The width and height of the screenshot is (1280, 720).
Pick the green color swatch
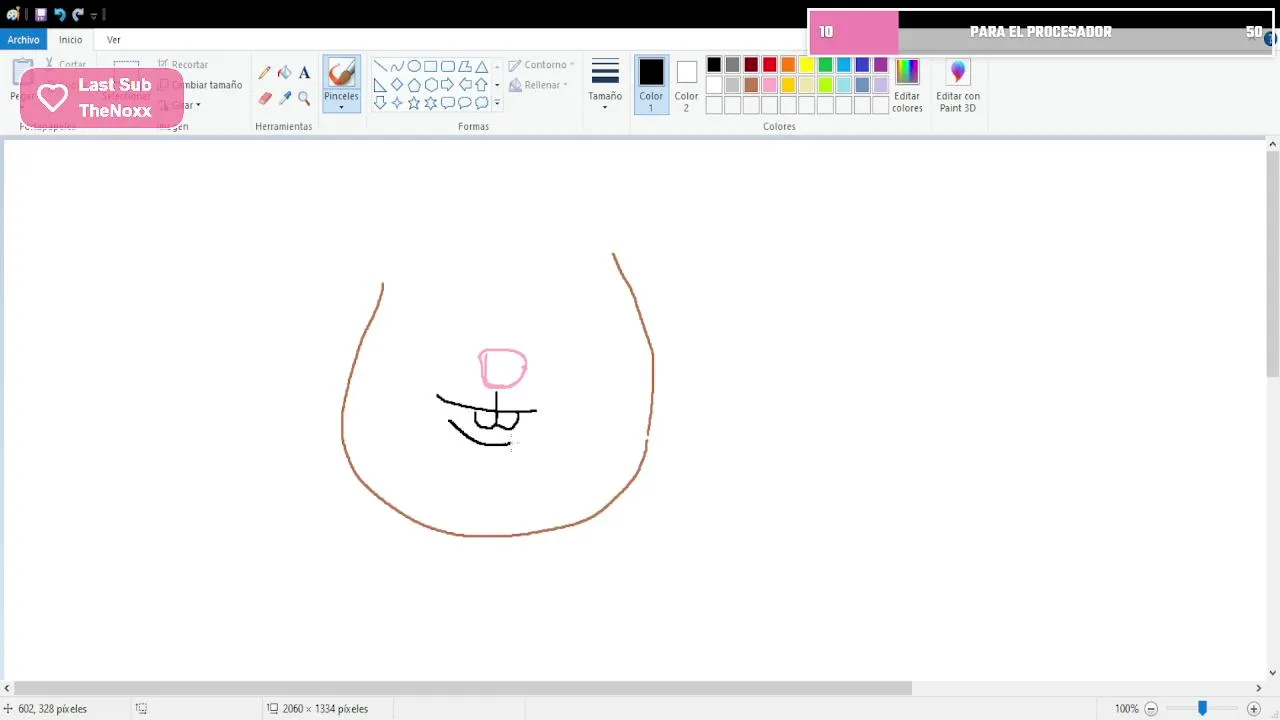(x=826, y=65)
